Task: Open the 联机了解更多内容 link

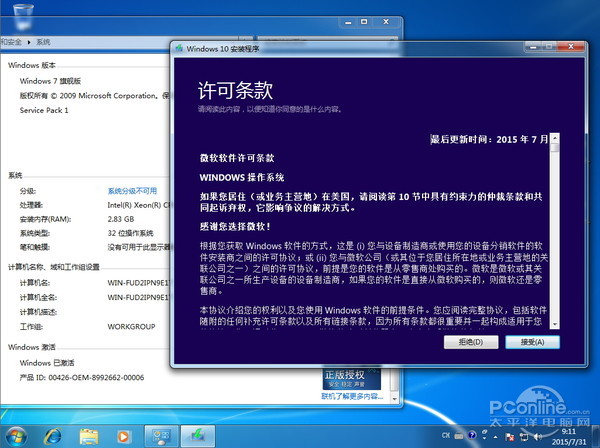Action: [x=350, y=396]
